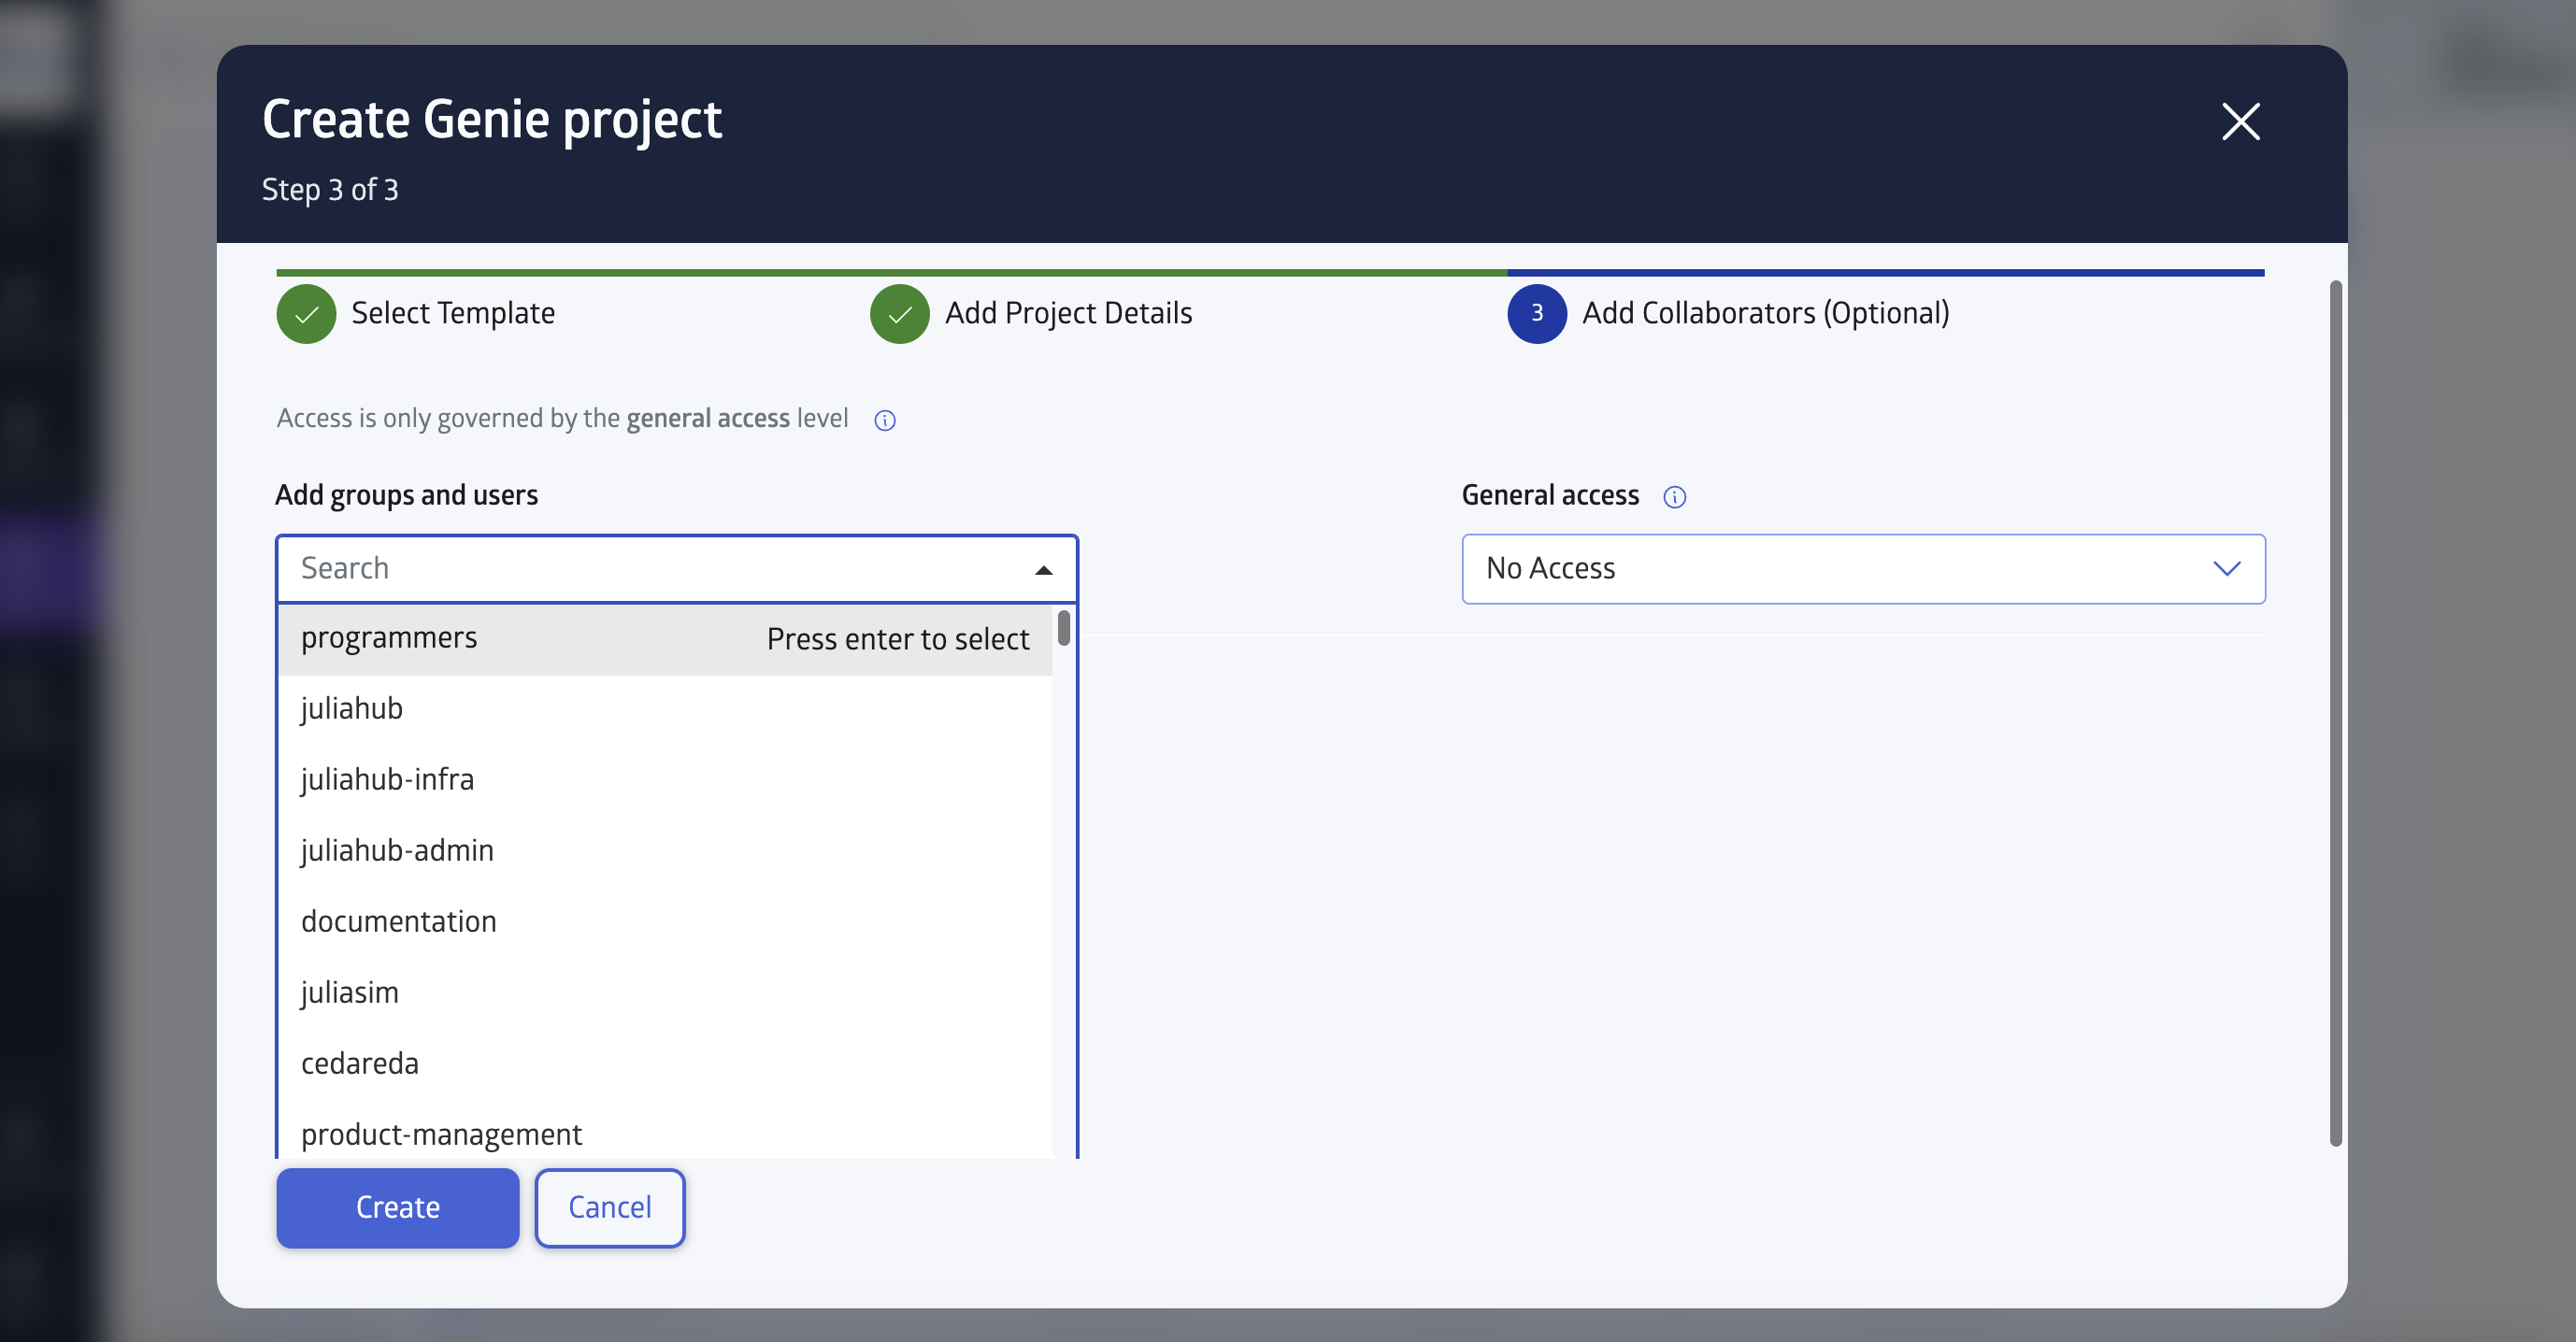Select product-management from the list
The width and height of the screenshot is (2576, 1342).
441,1133
